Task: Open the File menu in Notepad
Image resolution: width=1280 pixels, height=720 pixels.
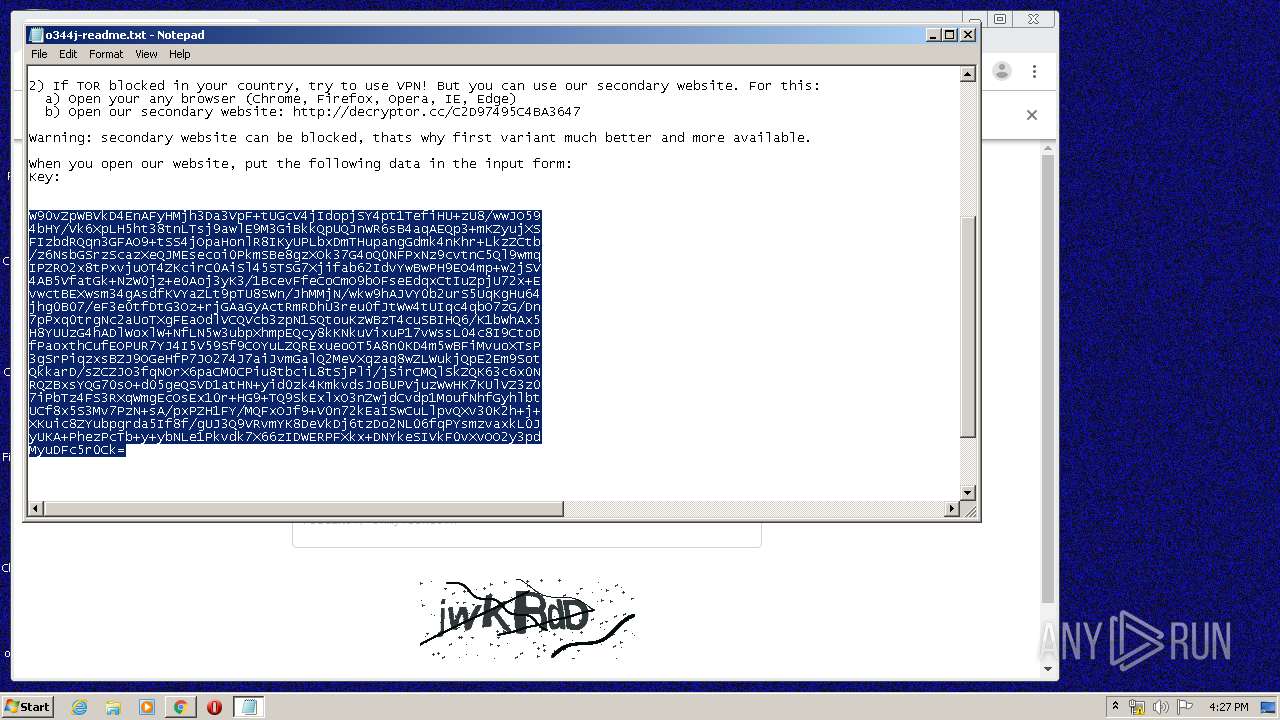Action: (39, 54)
